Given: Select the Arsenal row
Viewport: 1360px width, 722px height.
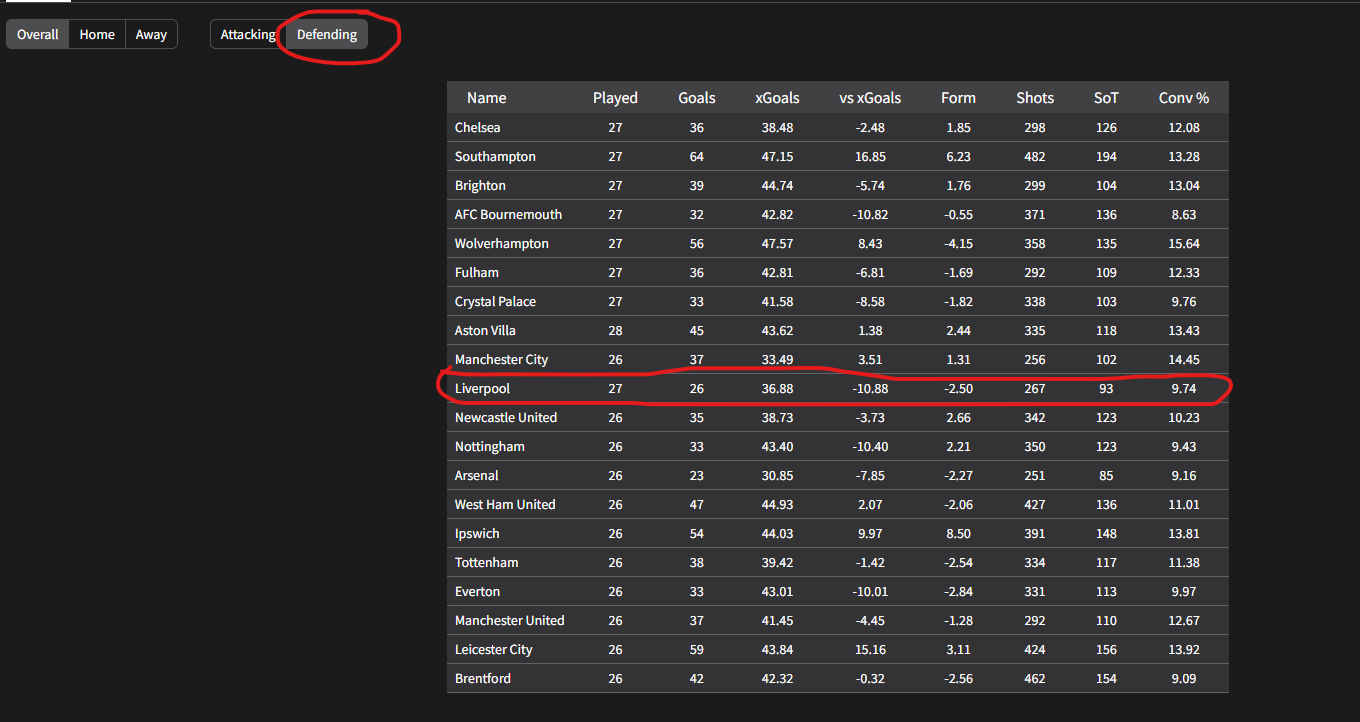Looking at the screenshot, I should (477, 475).
